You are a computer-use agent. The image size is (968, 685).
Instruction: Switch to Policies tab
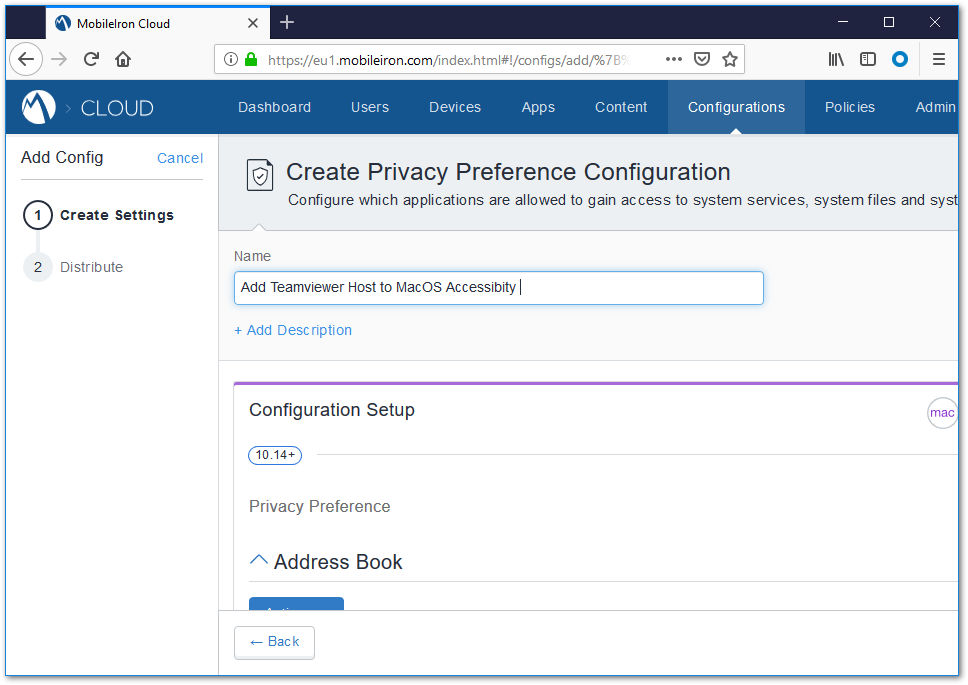click(x=849, y=107)
